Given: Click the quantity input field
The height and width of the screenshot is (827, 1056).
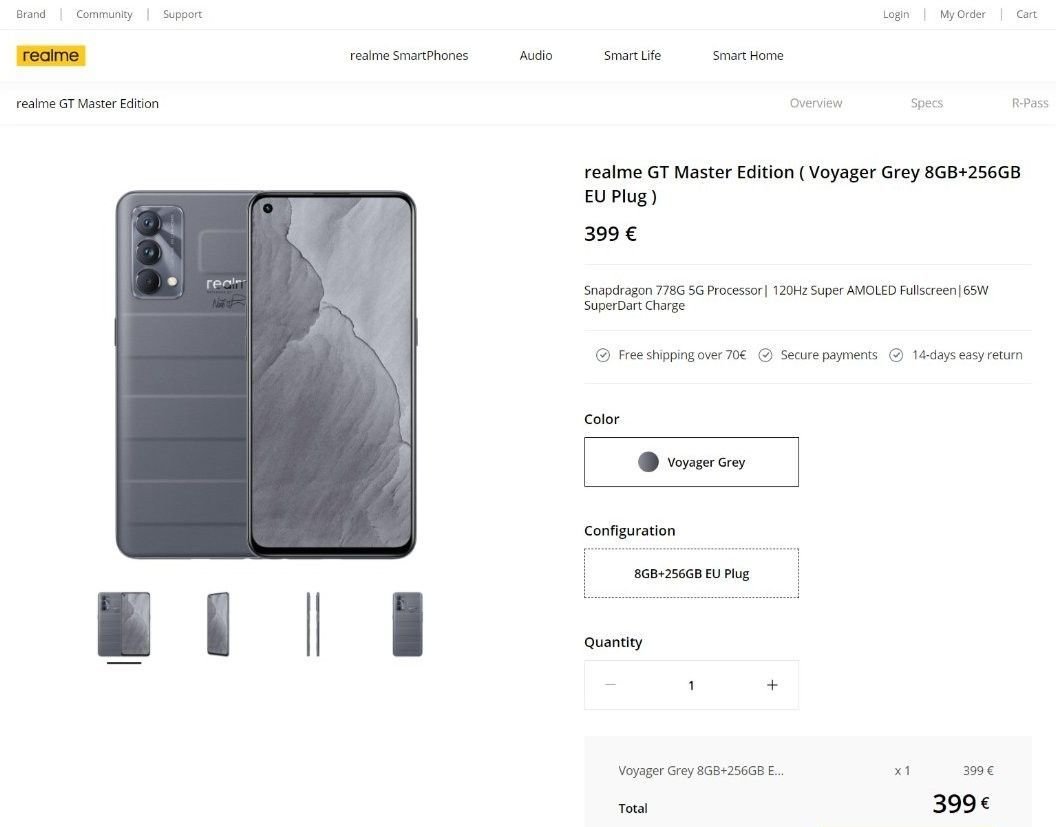Looking at the screenshot, I should [691, 685].
